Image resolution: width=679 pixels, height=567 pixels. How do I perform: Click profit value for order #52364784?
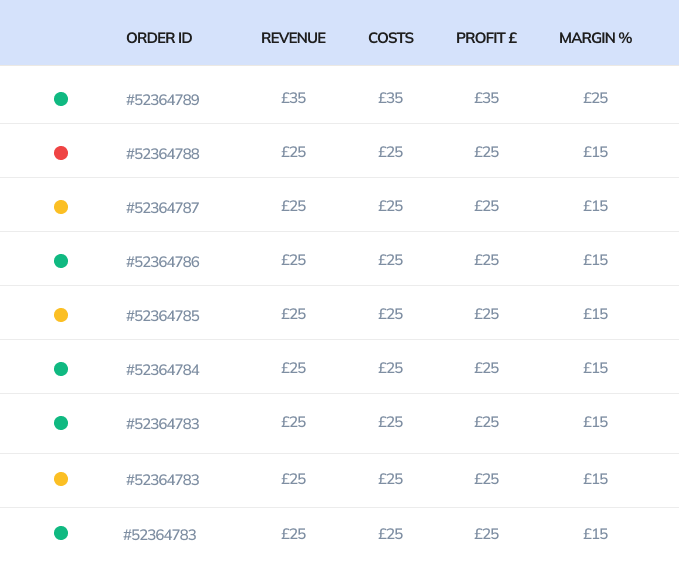pyautogui.click(x=487, y=368)
